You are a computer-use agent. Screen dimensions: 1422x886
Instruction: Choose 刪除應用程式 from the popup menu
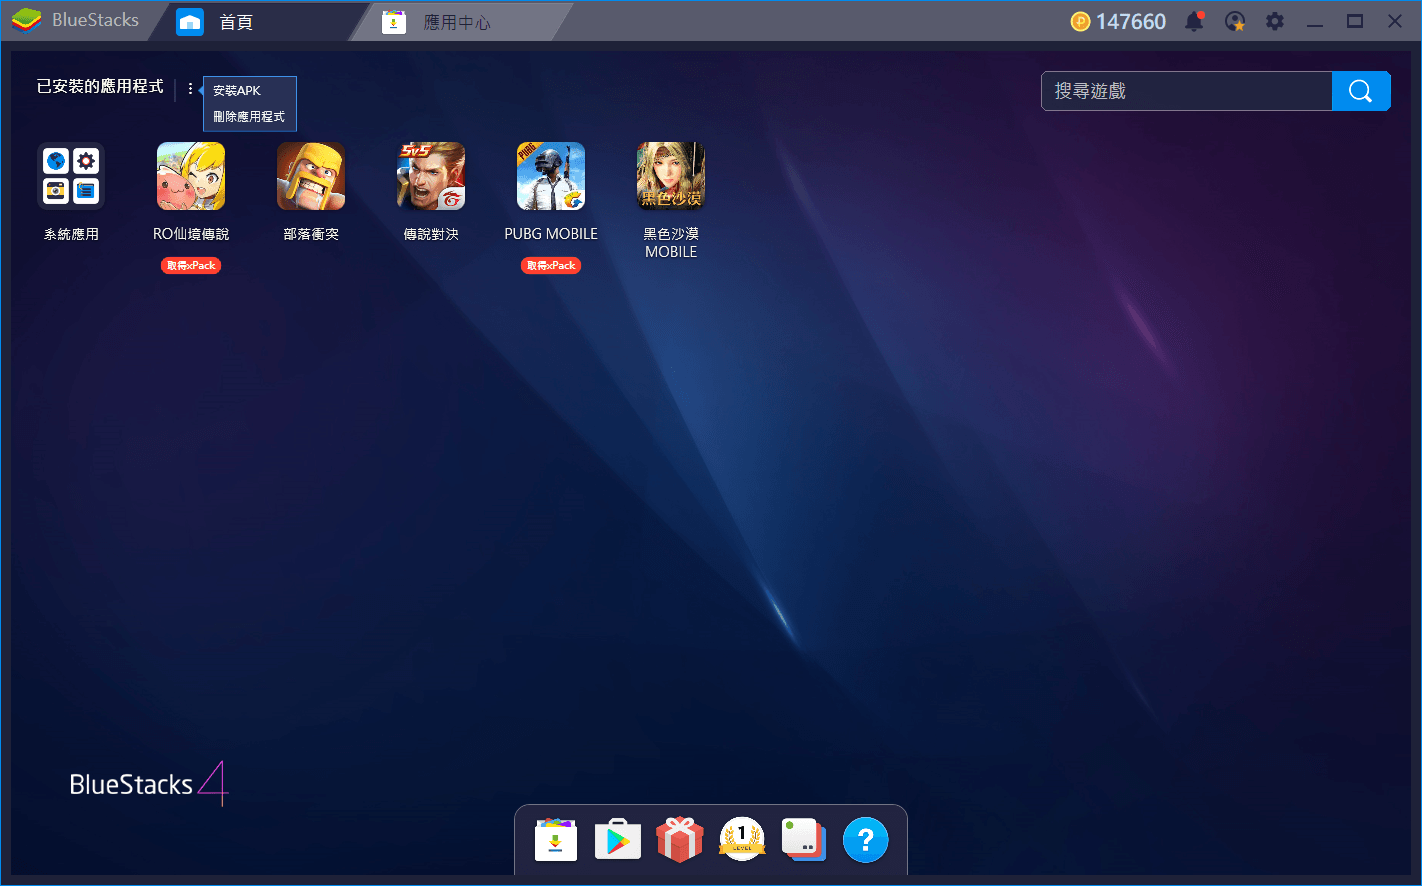pos(249,117)
